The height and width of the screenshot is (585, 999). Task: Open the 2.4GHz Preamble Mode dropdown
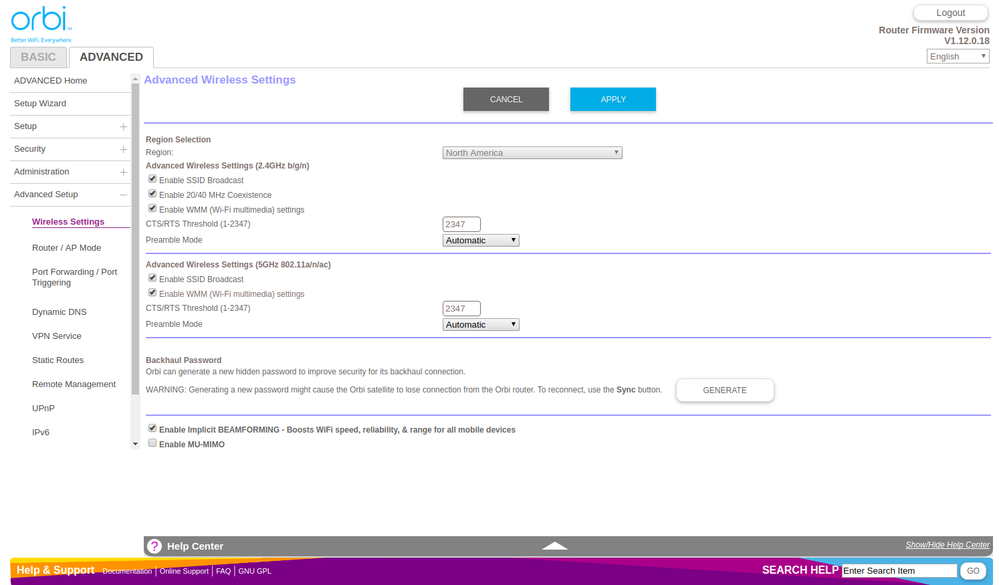tap(481, 240)
